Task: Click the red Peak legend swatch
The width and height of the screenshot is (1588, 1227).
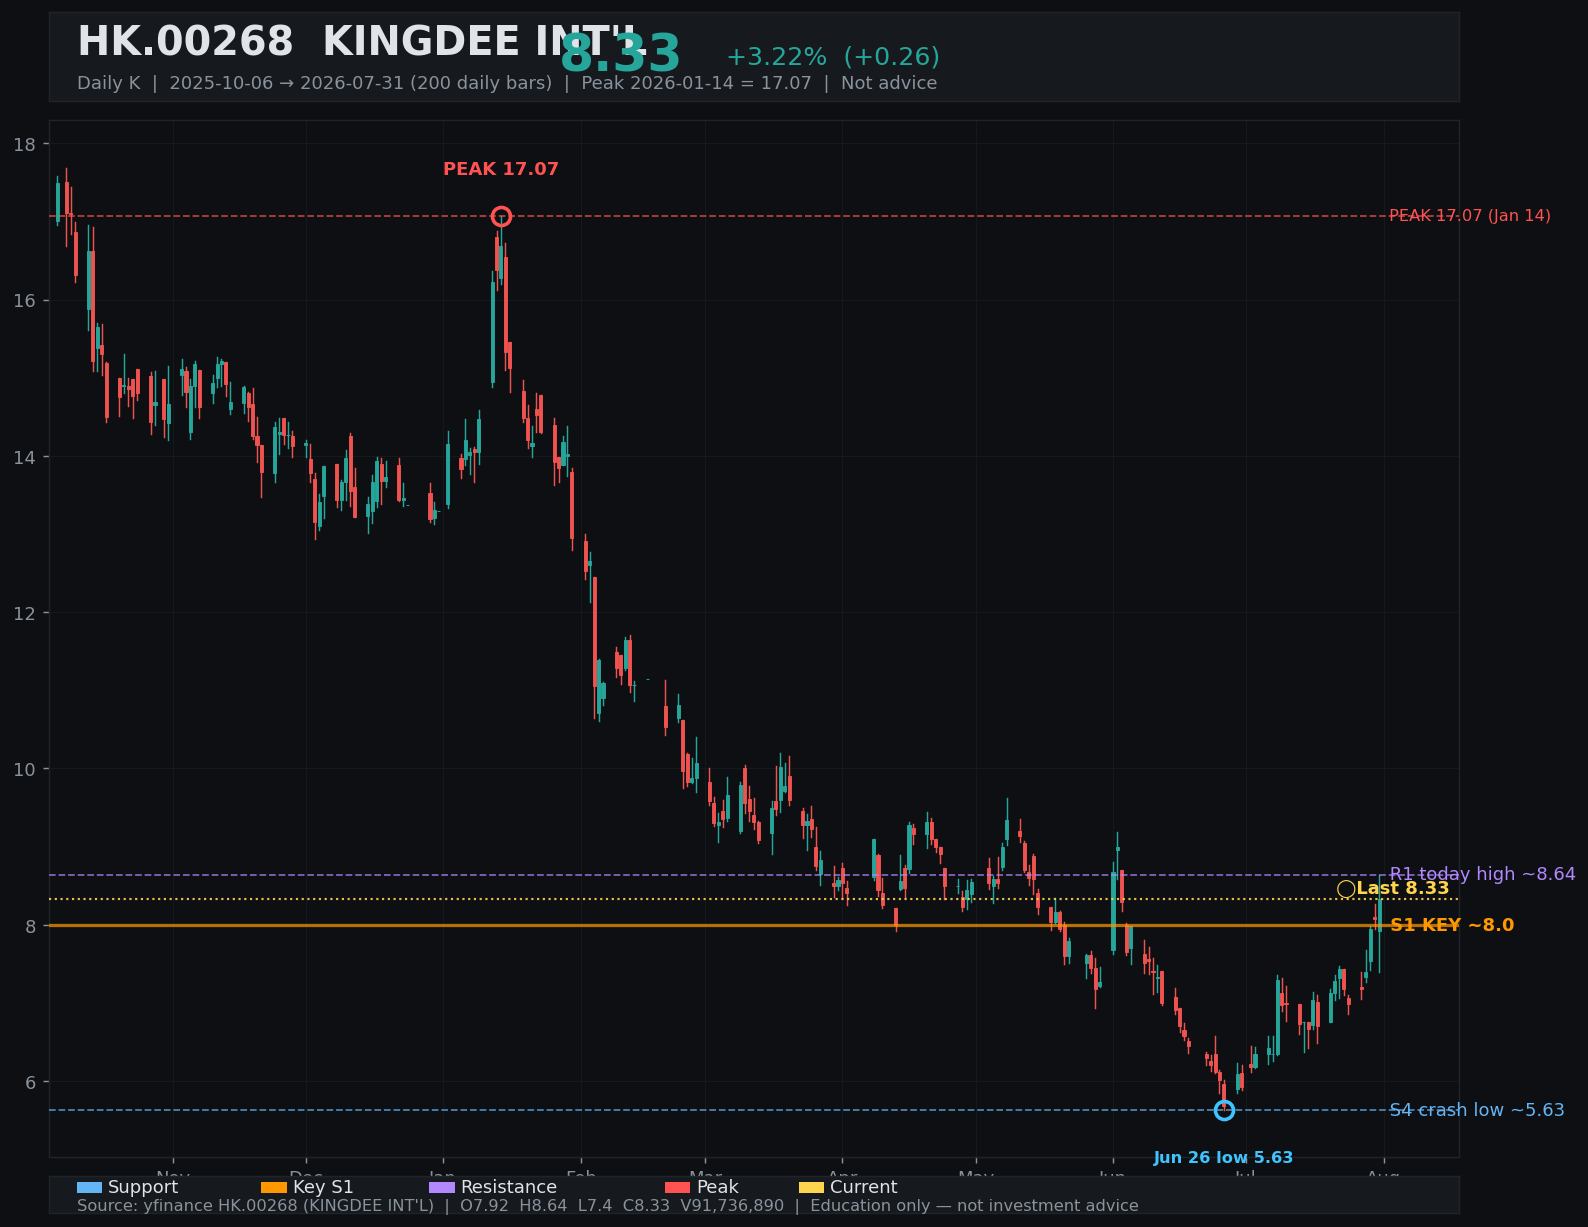Action: (678, 1187)
